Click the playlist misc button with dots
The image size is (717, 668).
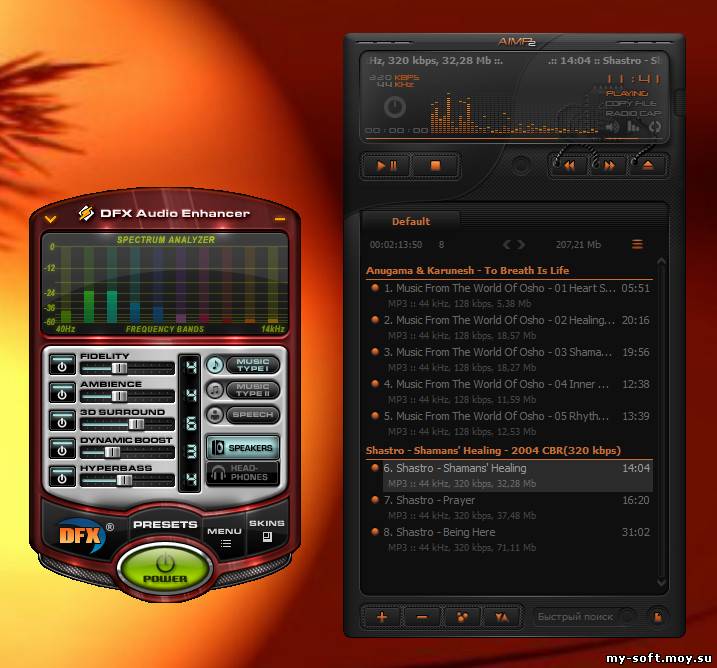pos(462,617)
